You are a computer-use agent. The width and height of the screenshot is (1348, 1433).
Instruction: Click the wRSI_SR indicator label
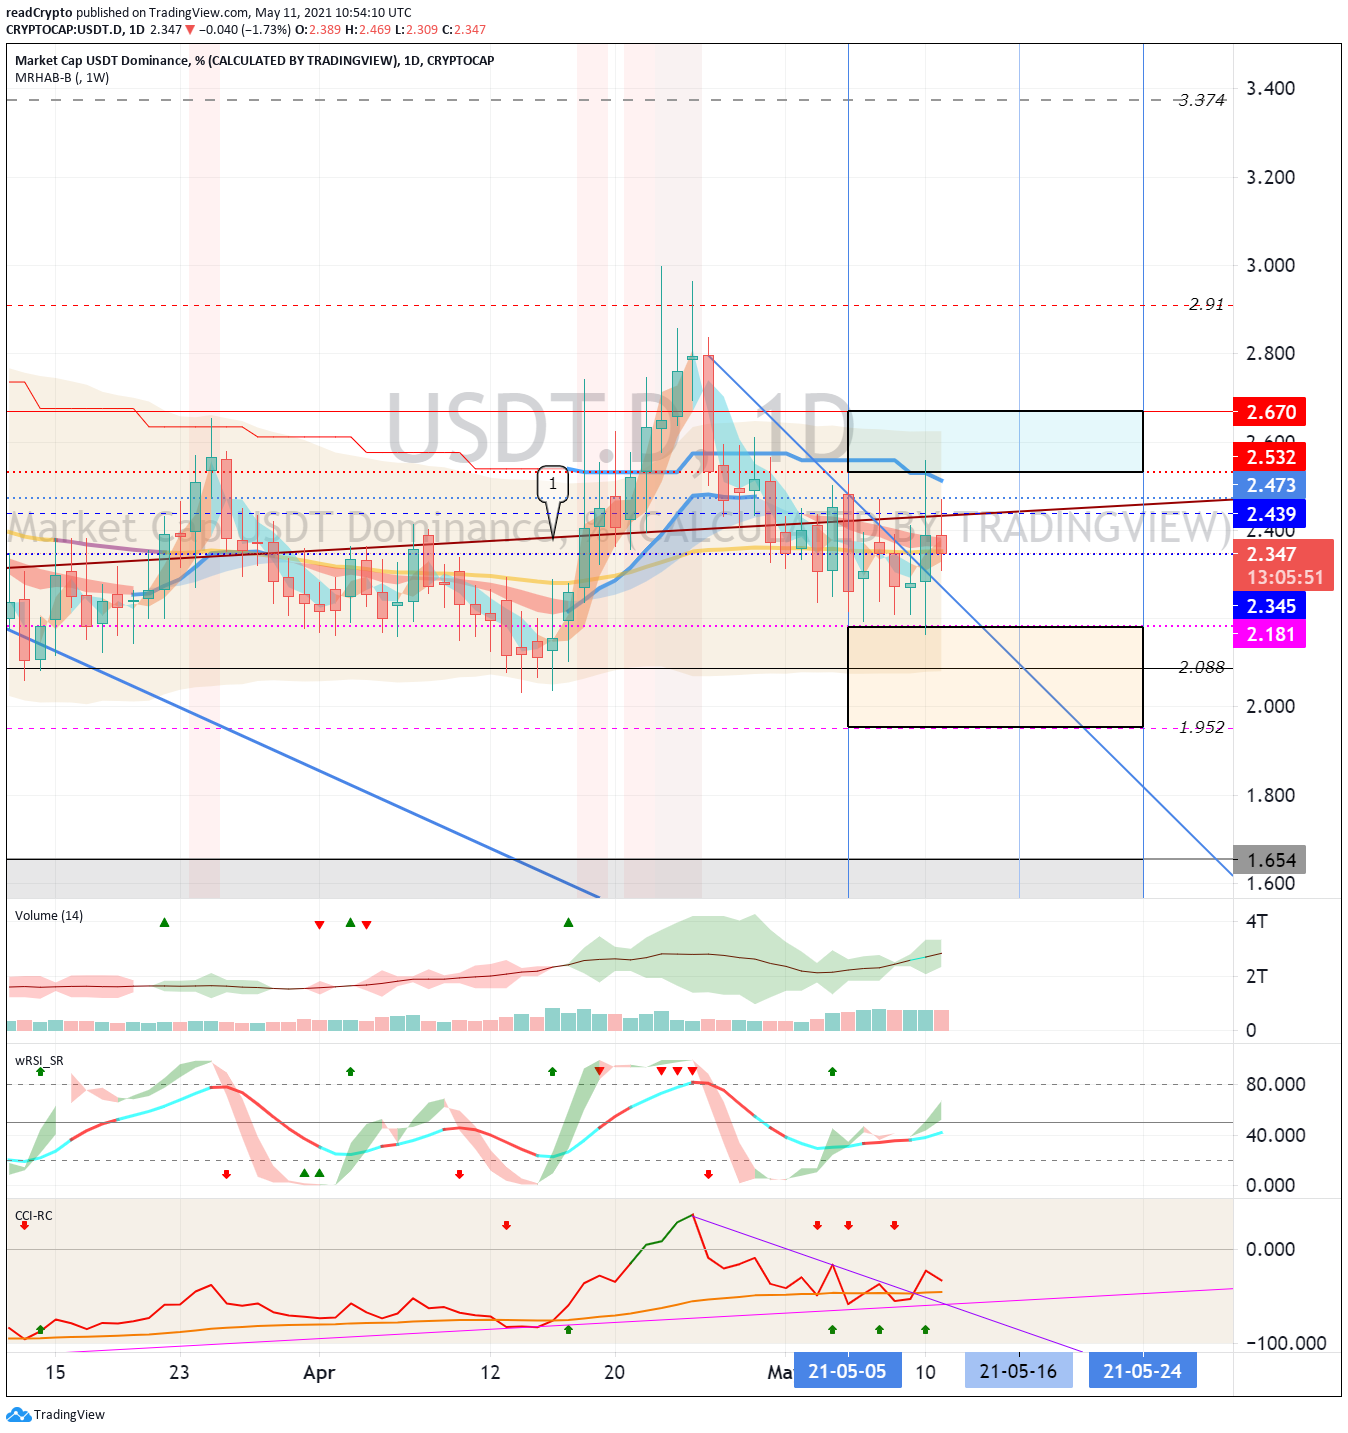coord(39,1060)
